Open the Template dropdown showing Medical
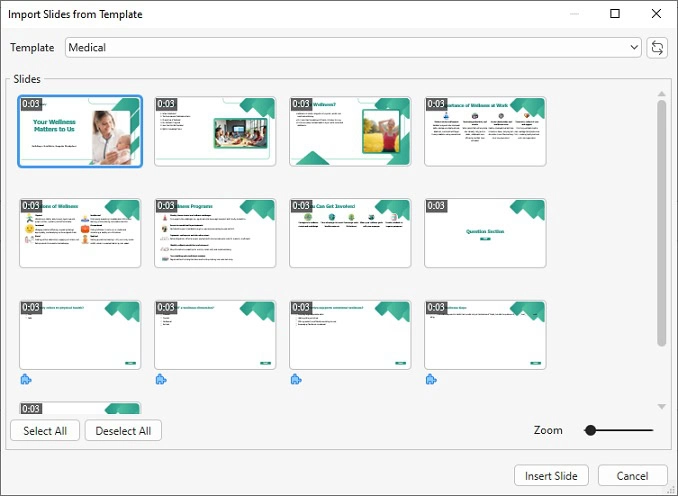Viewport: 678px width, 496px height. pyautogui.click(x=353, y=48)
